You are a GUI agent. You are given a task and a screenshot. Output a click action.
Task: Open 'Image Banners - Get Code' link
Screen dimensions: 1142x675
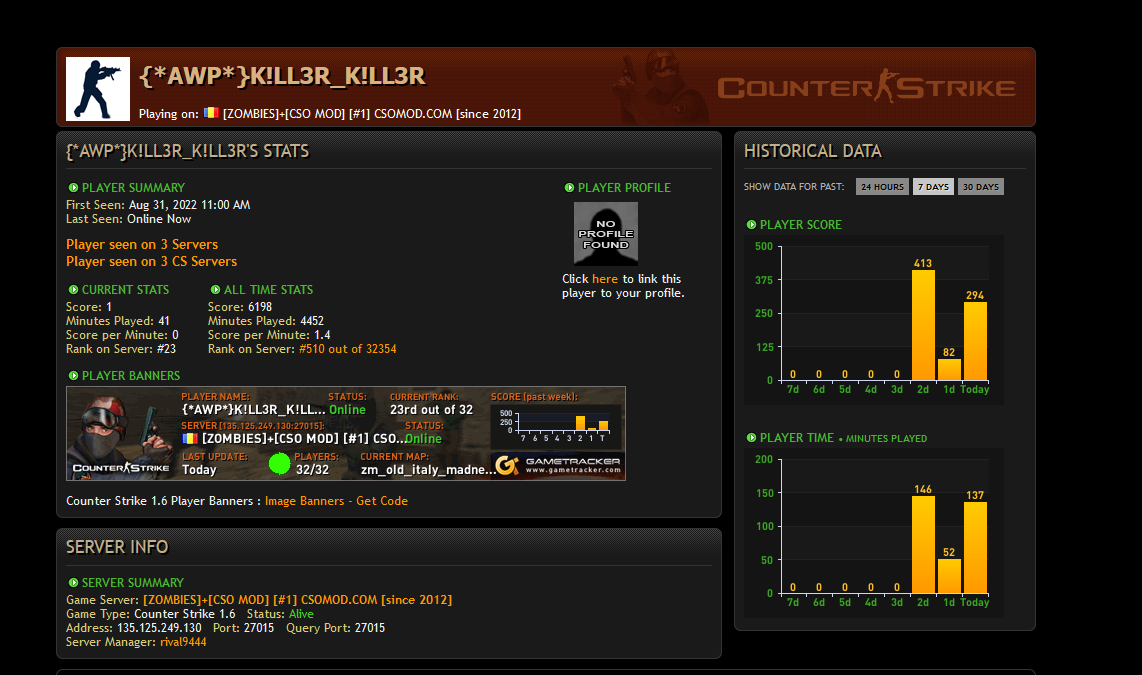pyautogui.click(x=336, y=501)
